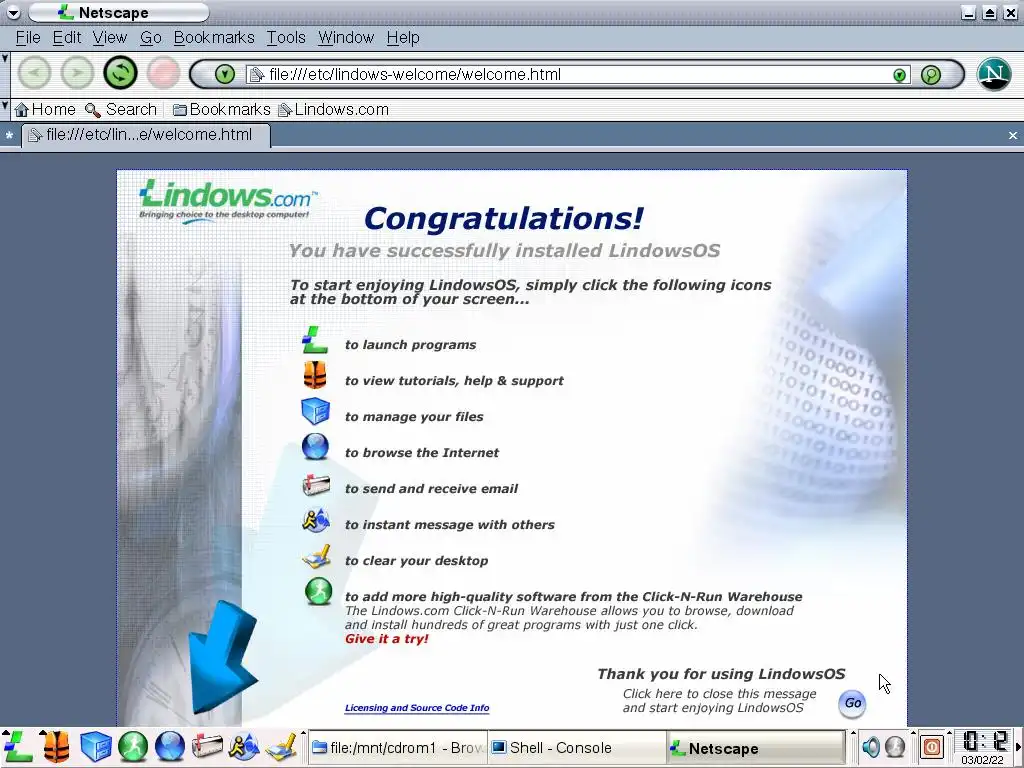Click the Lindows.com logo on the page

coord(227,200)
